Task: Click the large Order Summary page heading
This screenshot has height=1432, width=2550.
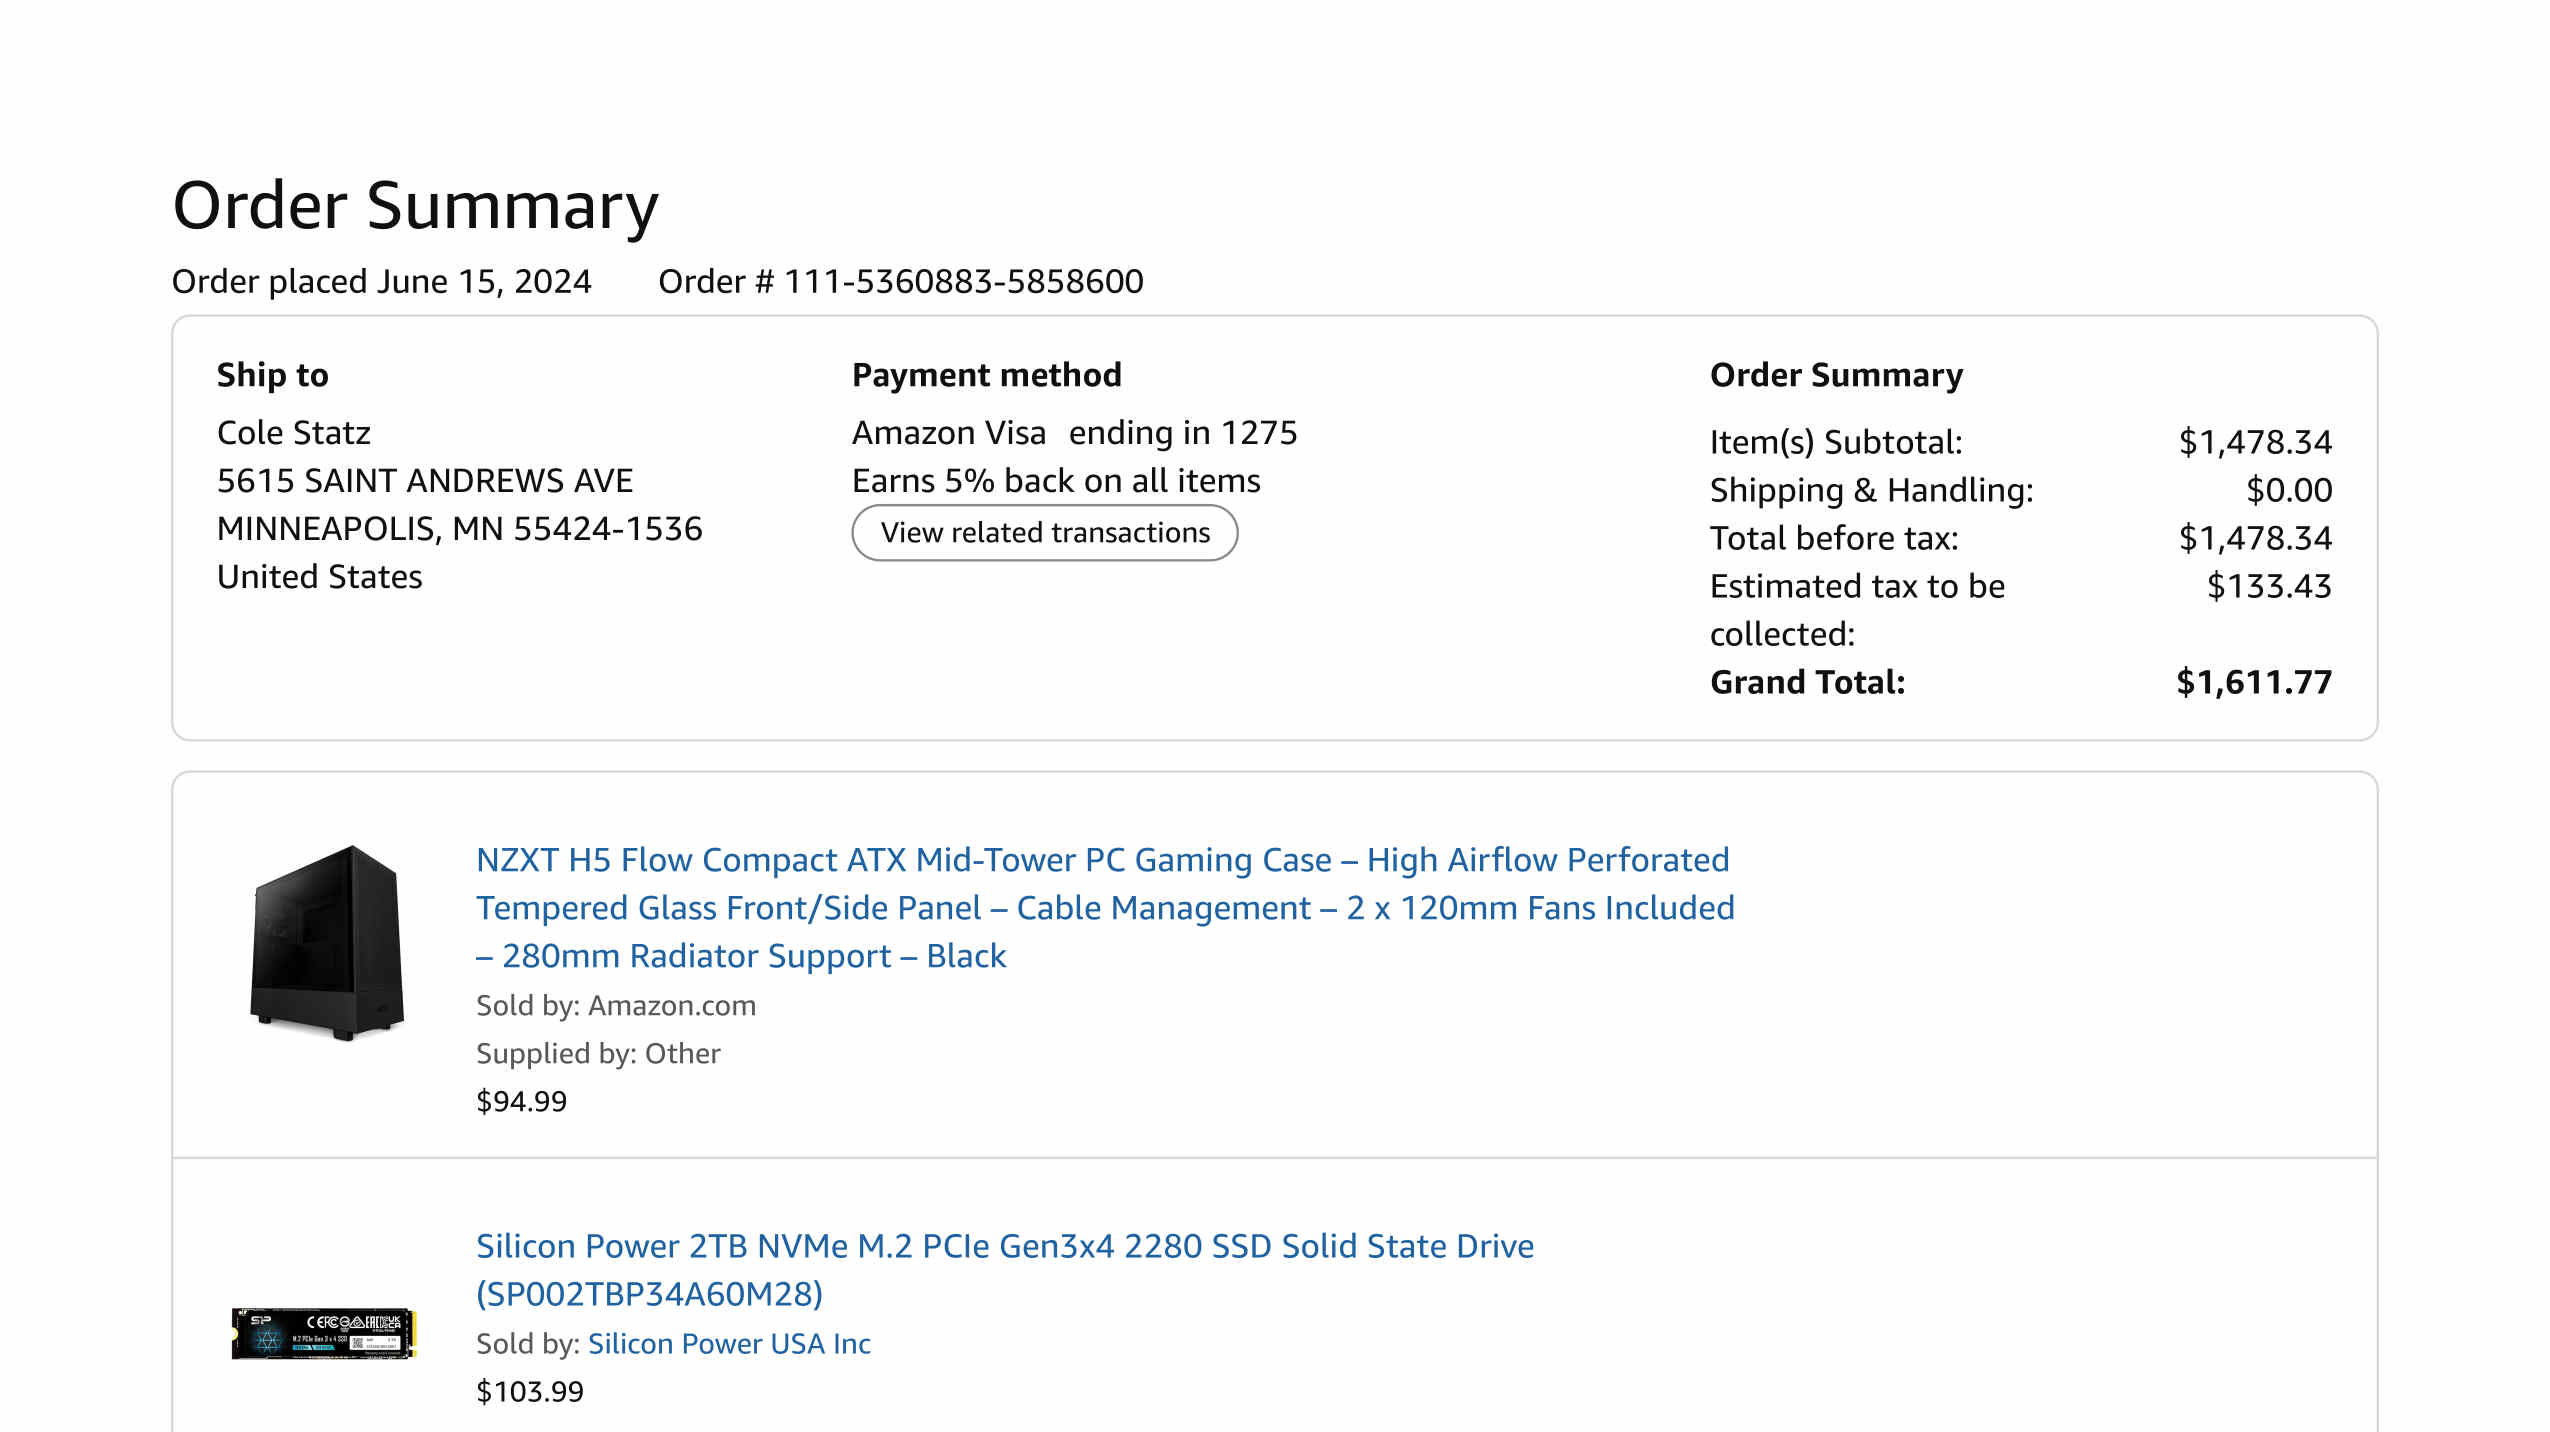Action: pyautogui.click(x=415, y=205)
